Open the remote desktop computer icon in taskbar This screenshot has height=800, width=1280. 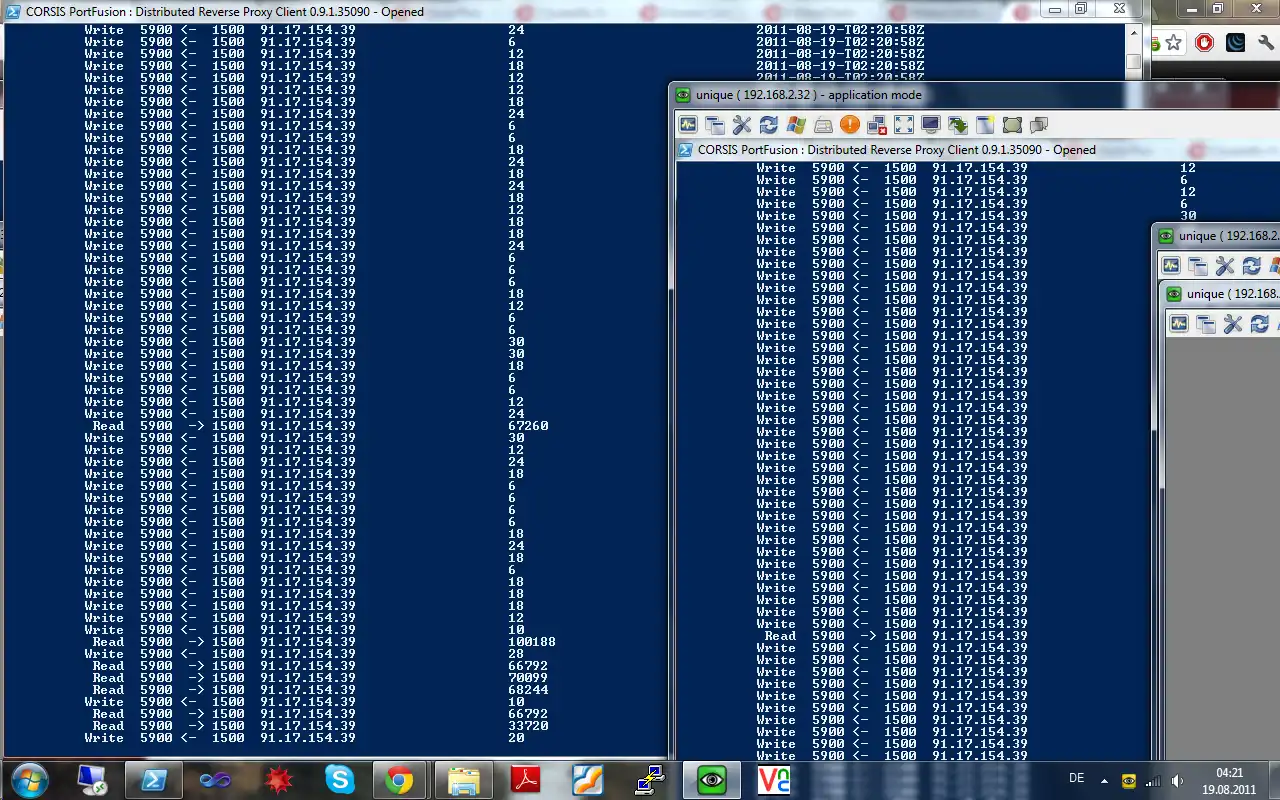point(92,779)
